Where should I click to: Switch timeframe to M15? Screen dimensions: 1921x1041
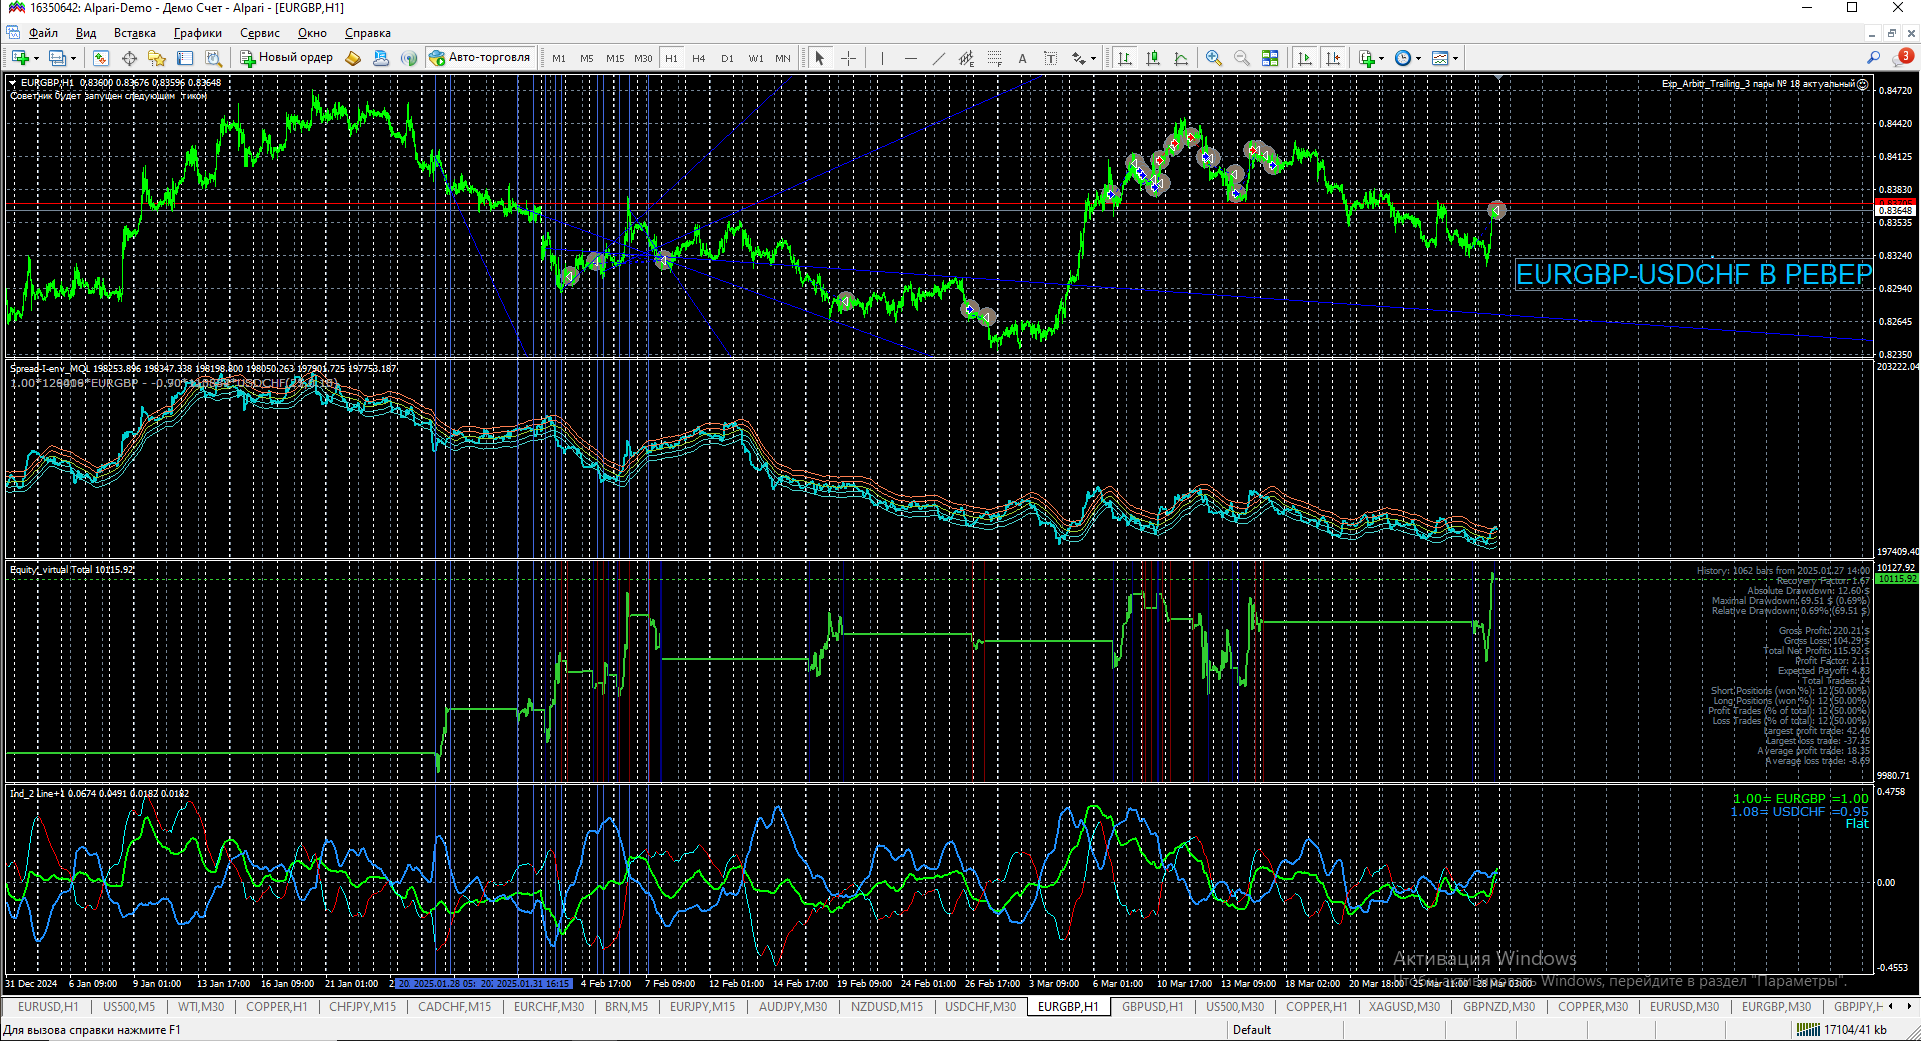(615, 58)
